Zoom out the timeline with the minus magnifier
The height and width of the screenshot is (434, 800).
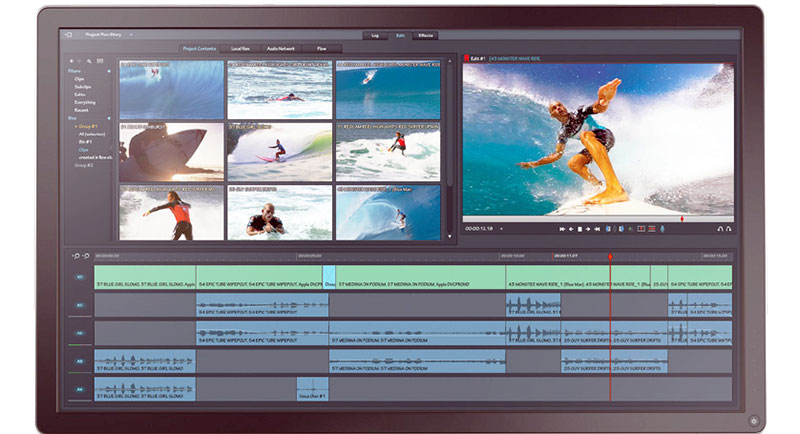(x=76, y=256)
